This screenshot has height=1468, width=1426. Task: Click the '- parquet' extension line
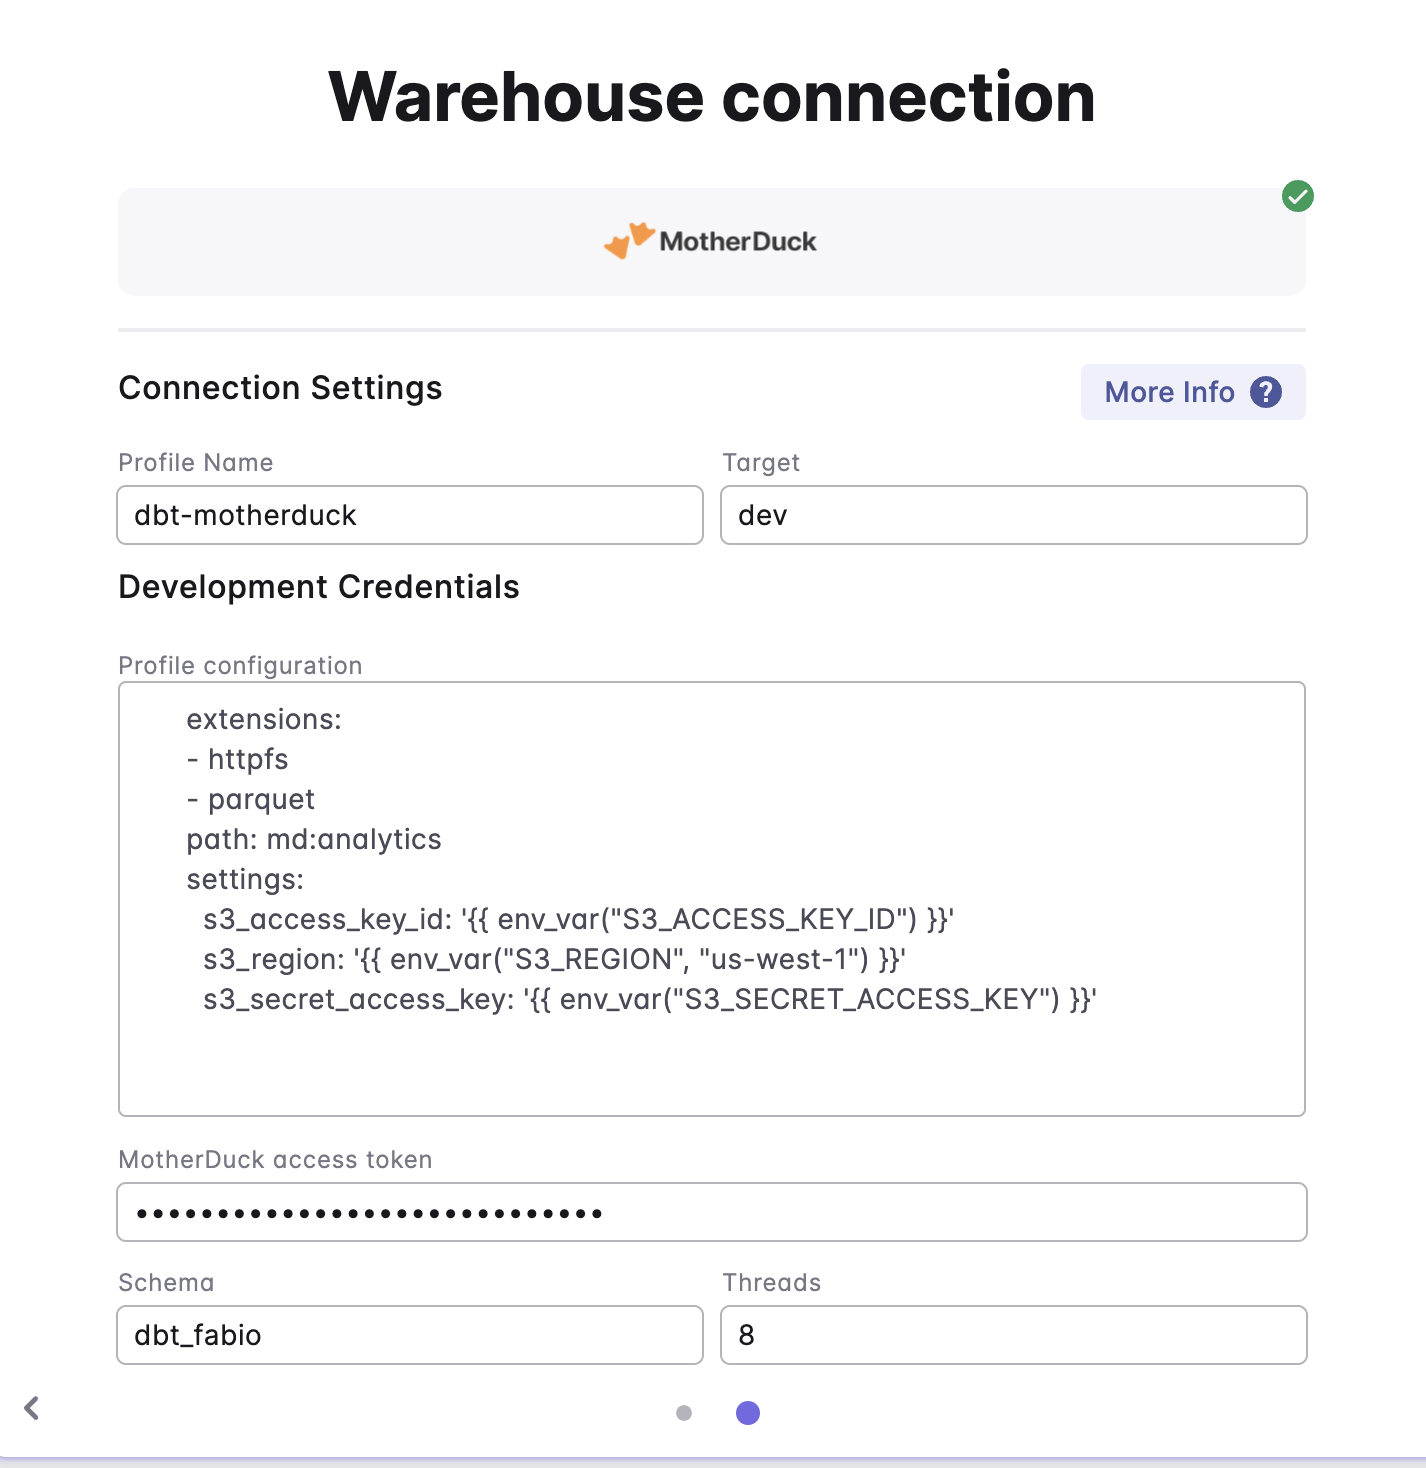coord(250,799)
